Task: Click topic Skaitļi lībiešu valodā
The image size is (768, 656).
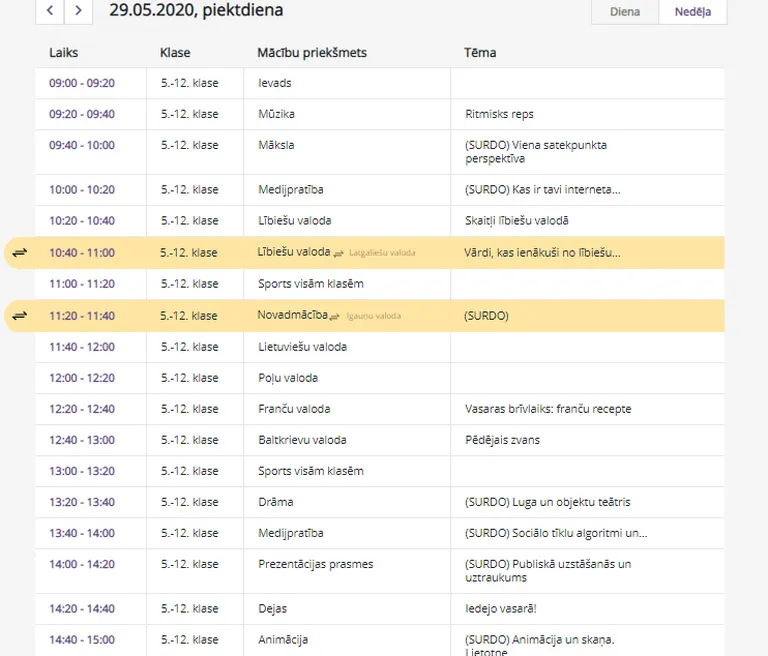Action: (517, 221)
